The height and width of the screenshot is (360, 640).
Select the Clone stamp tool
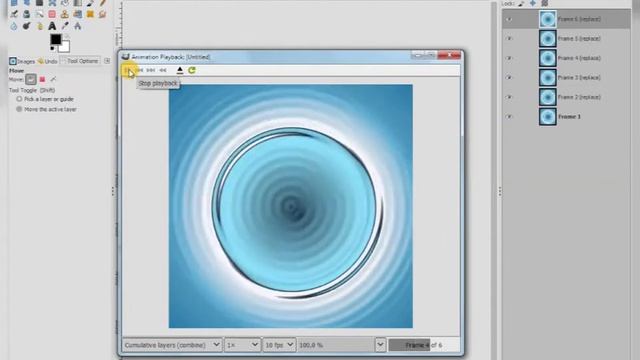(64, 14)
